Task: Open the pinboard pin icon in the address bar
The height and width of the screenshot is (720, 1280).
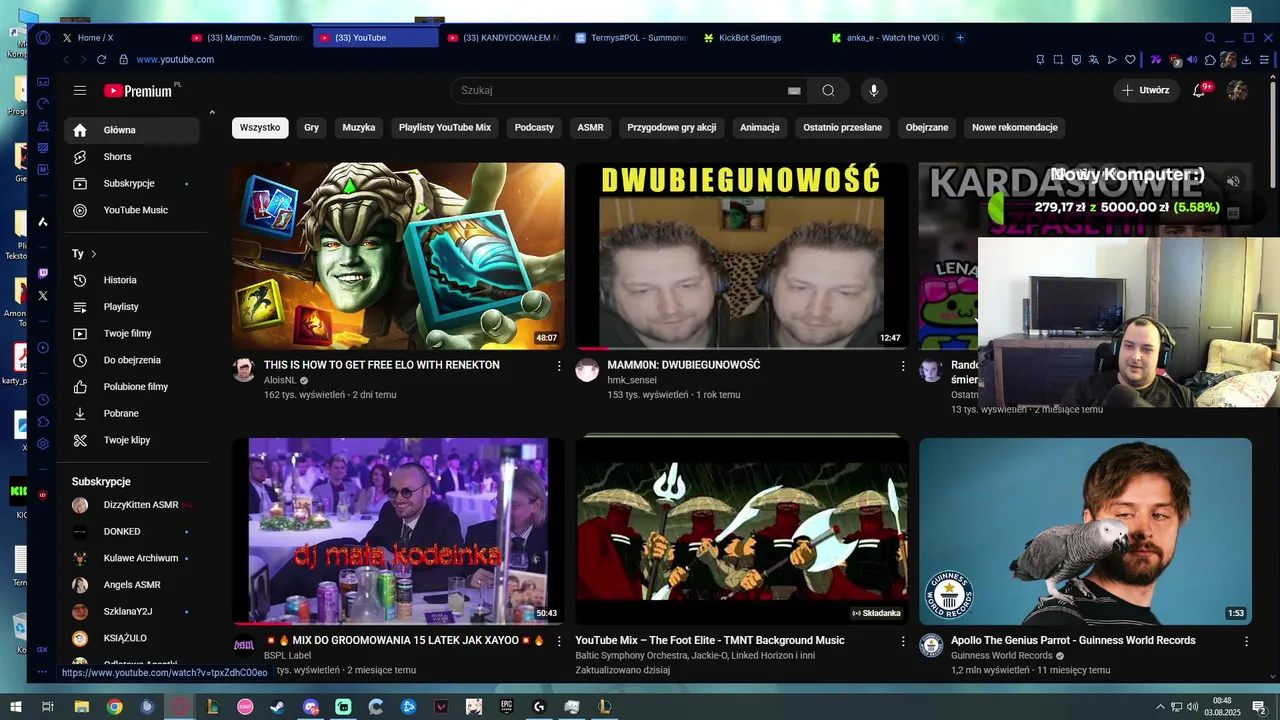Action: coord(1040,60)
